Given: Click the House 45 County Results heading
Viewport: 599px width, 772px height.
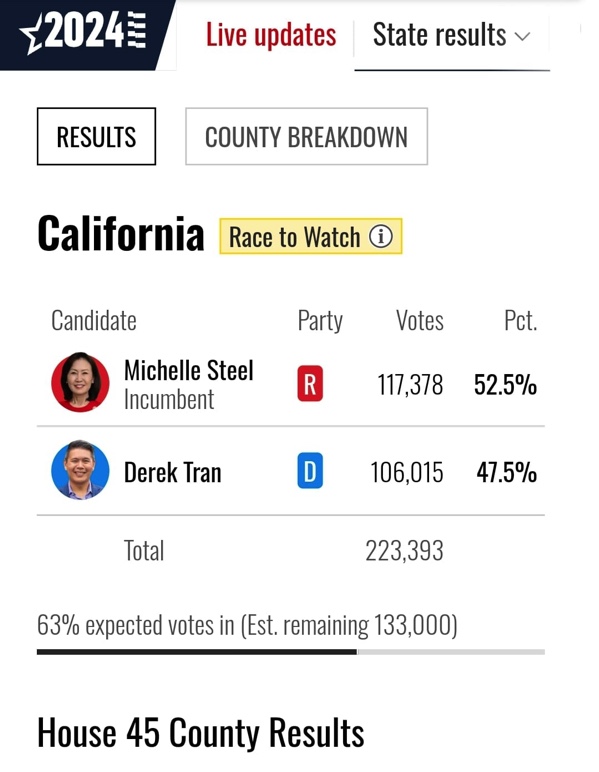Looking at the screenshot, I should click(x=201, y=734).
